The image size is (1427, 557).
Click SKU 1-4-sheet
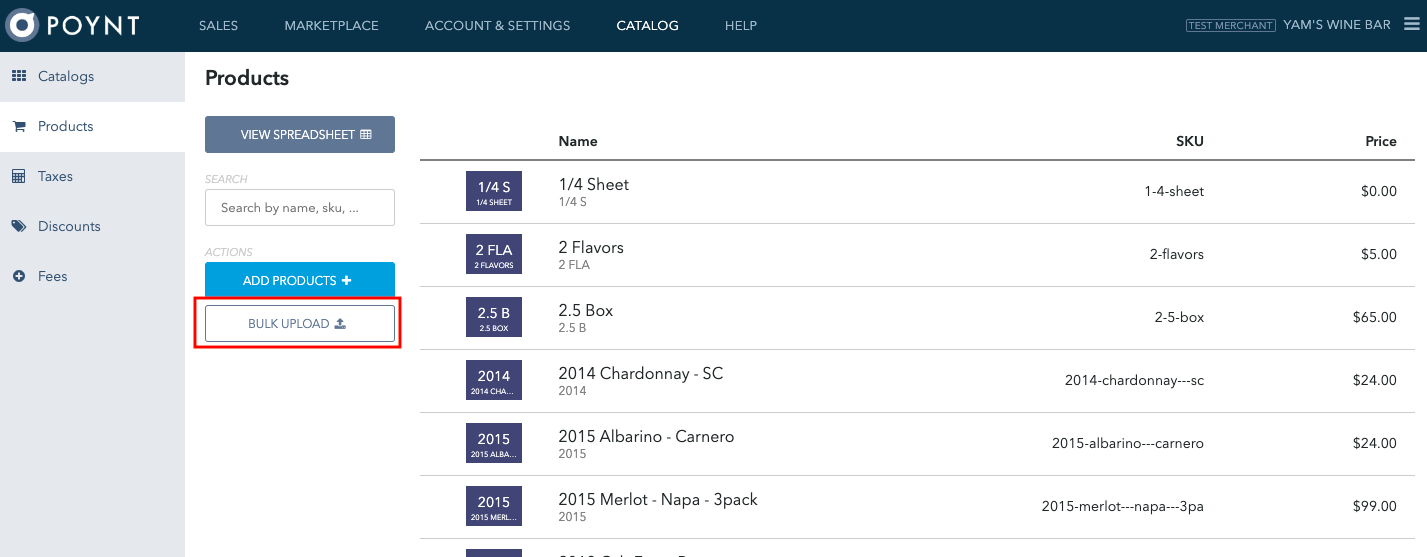(x=1174, y=191)
